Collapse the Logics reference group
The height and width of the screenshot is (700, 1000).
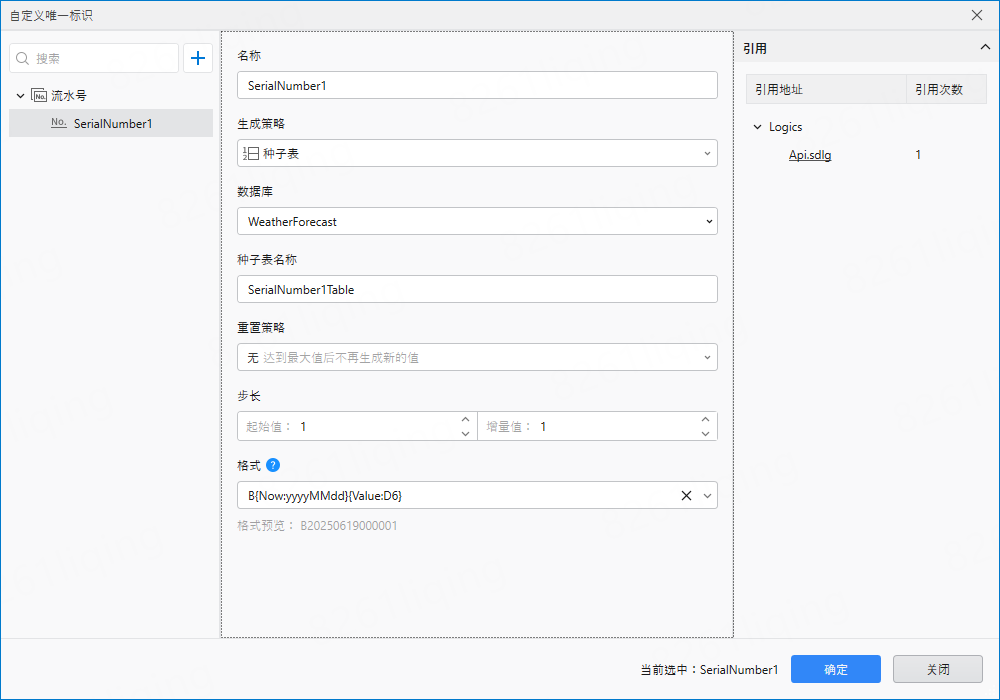[757, 127]
